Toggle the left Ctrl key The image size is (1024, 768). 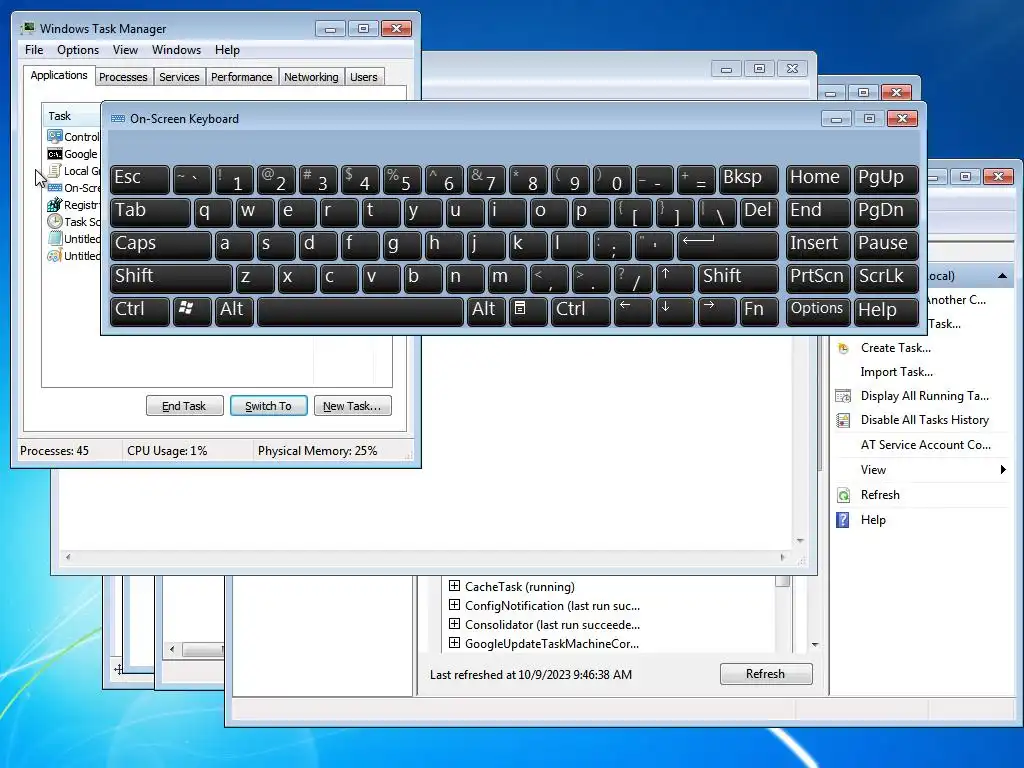pyautogui.click(x=140, y=311)
